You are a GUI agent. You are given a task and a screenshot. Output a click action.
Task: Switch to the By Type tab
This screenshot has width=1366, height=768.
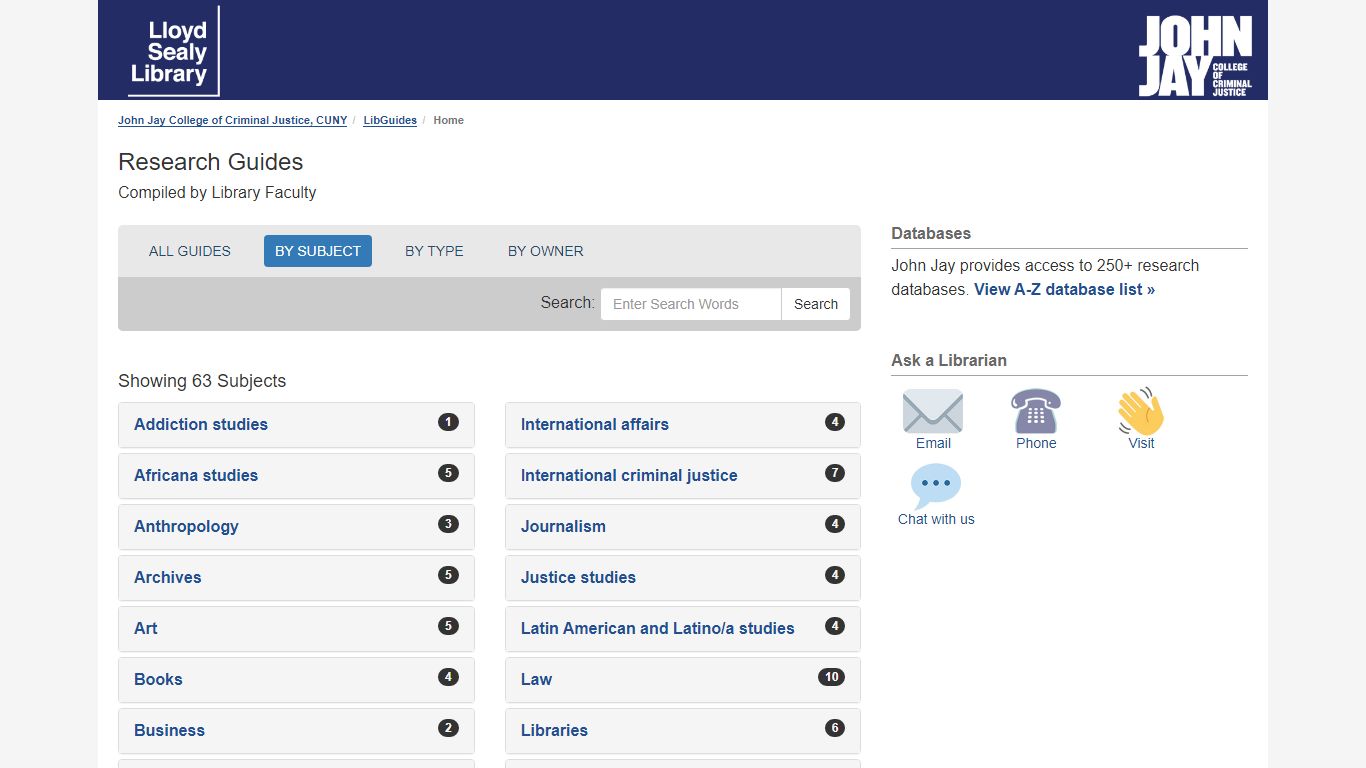pyautogui.click(x=434, y=251)
